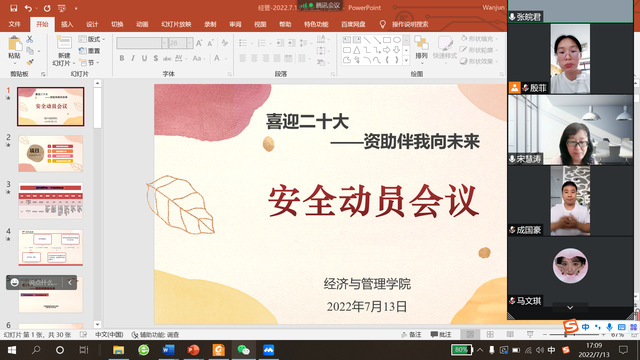Image resolution: width=640 pixels, height=360 pixels.
Task: Select slide 3 thumbnail with table
Action: (x=51, y=200)
